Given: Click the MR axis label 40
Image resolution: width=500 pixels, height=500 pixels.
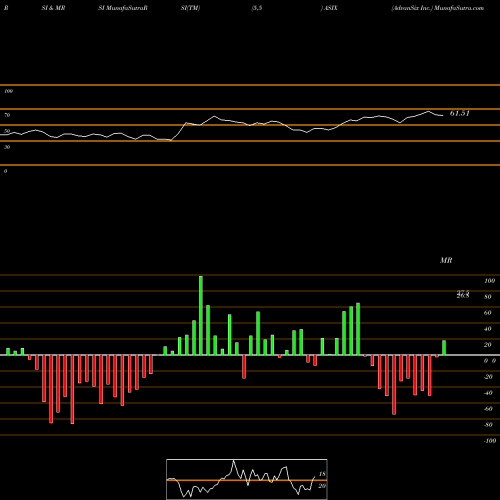Looking at the screenshot, I should click(488, 329).
